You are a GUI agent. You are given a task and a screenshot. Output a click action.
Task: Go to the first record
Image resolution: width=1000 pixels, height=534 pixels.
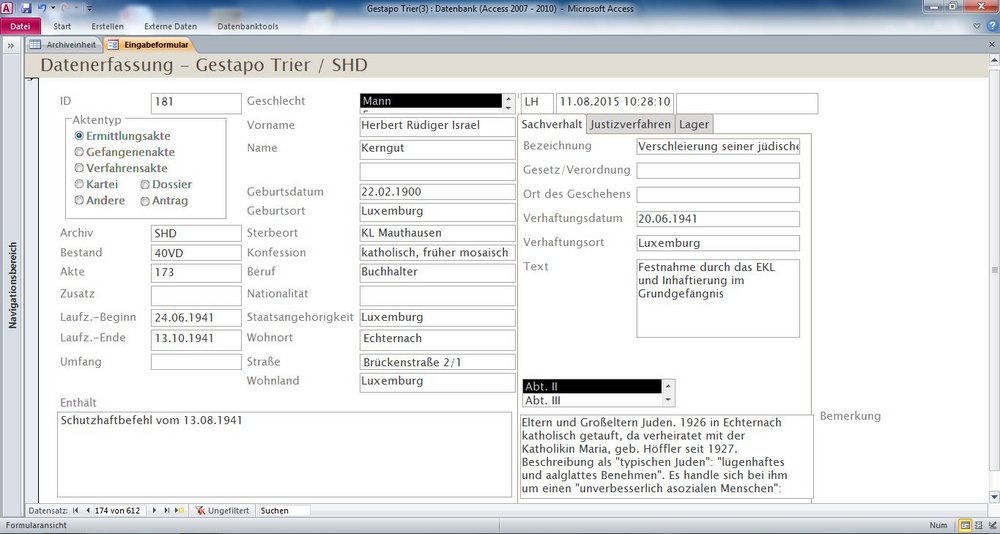[x=75, y=511]
